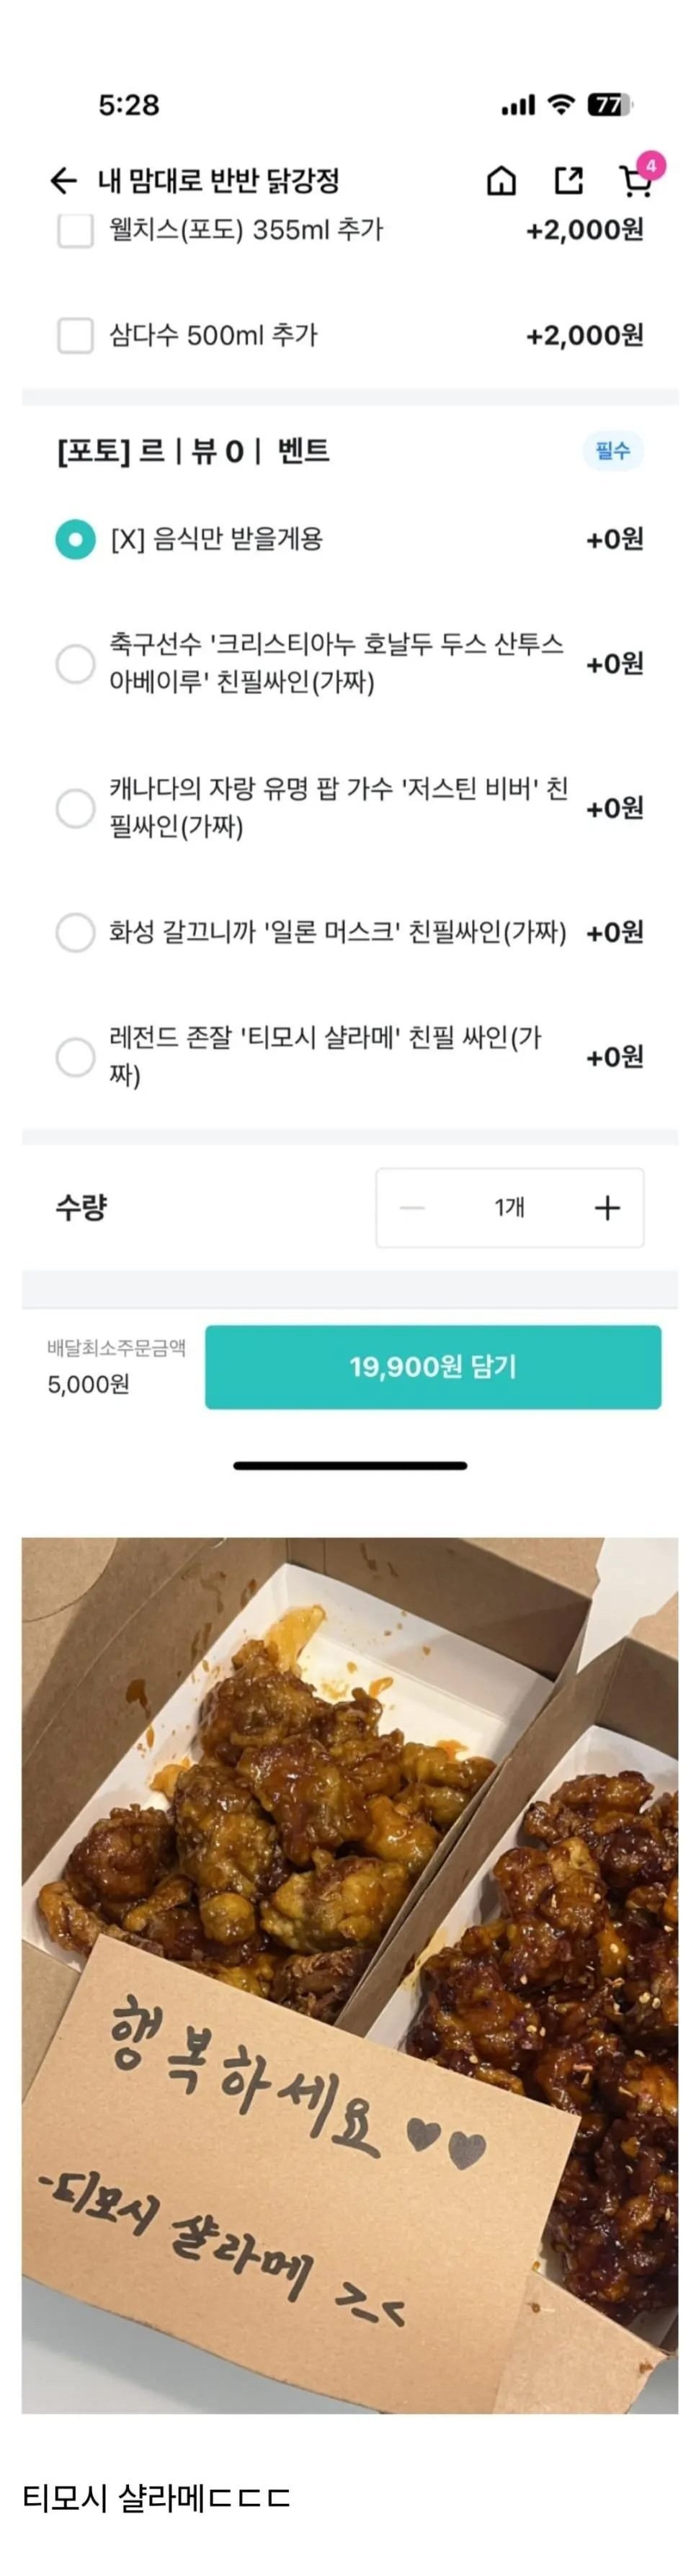696x2576 pixels.
Task: Tap the Wi-Fi status icon
Action: coord(563,104)
